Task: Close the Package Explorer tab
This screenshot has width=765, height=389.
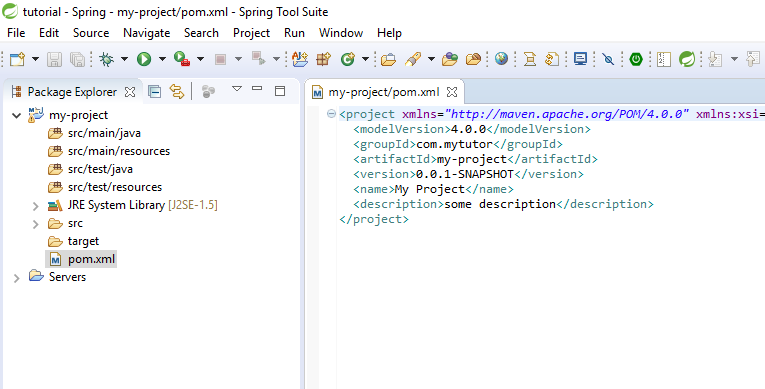Action: [130, 92]
